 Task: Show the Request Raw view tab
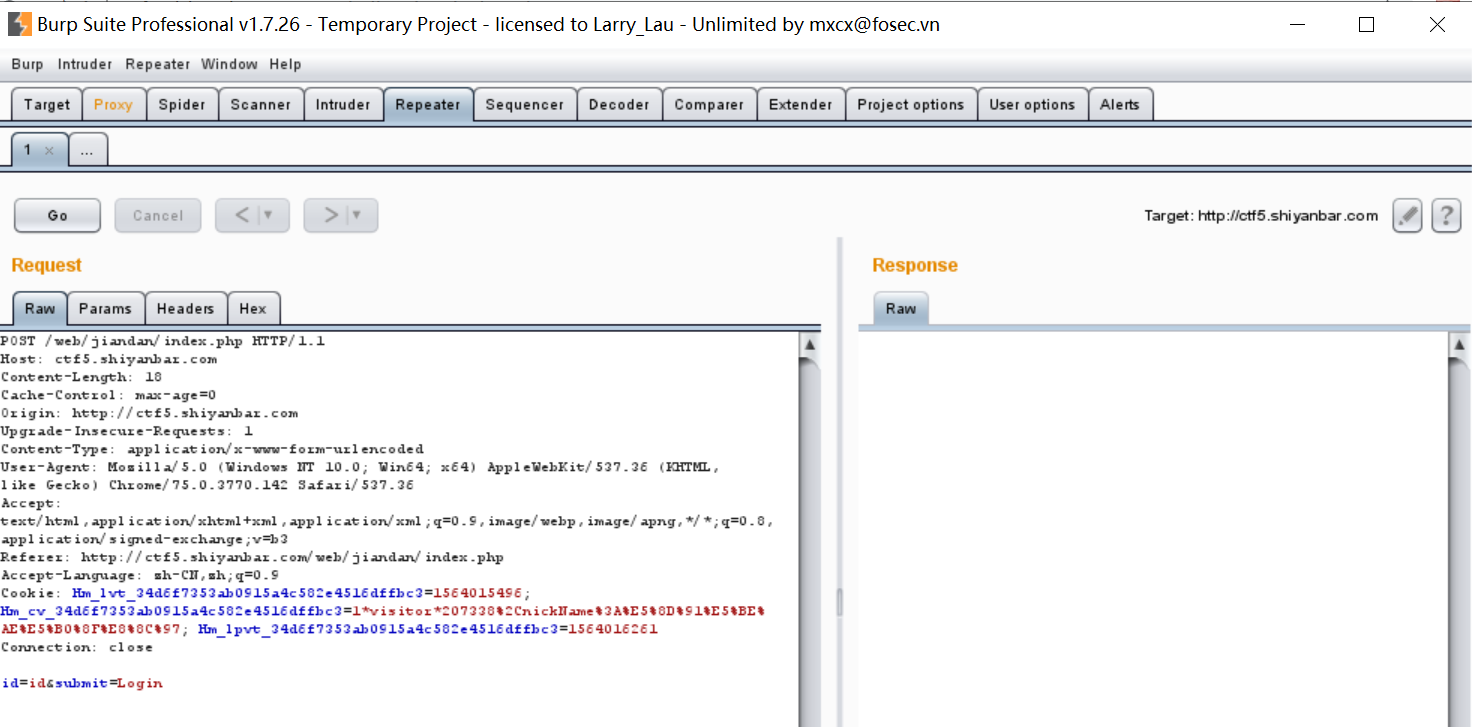pyautogui.click(x=40, y=308)
